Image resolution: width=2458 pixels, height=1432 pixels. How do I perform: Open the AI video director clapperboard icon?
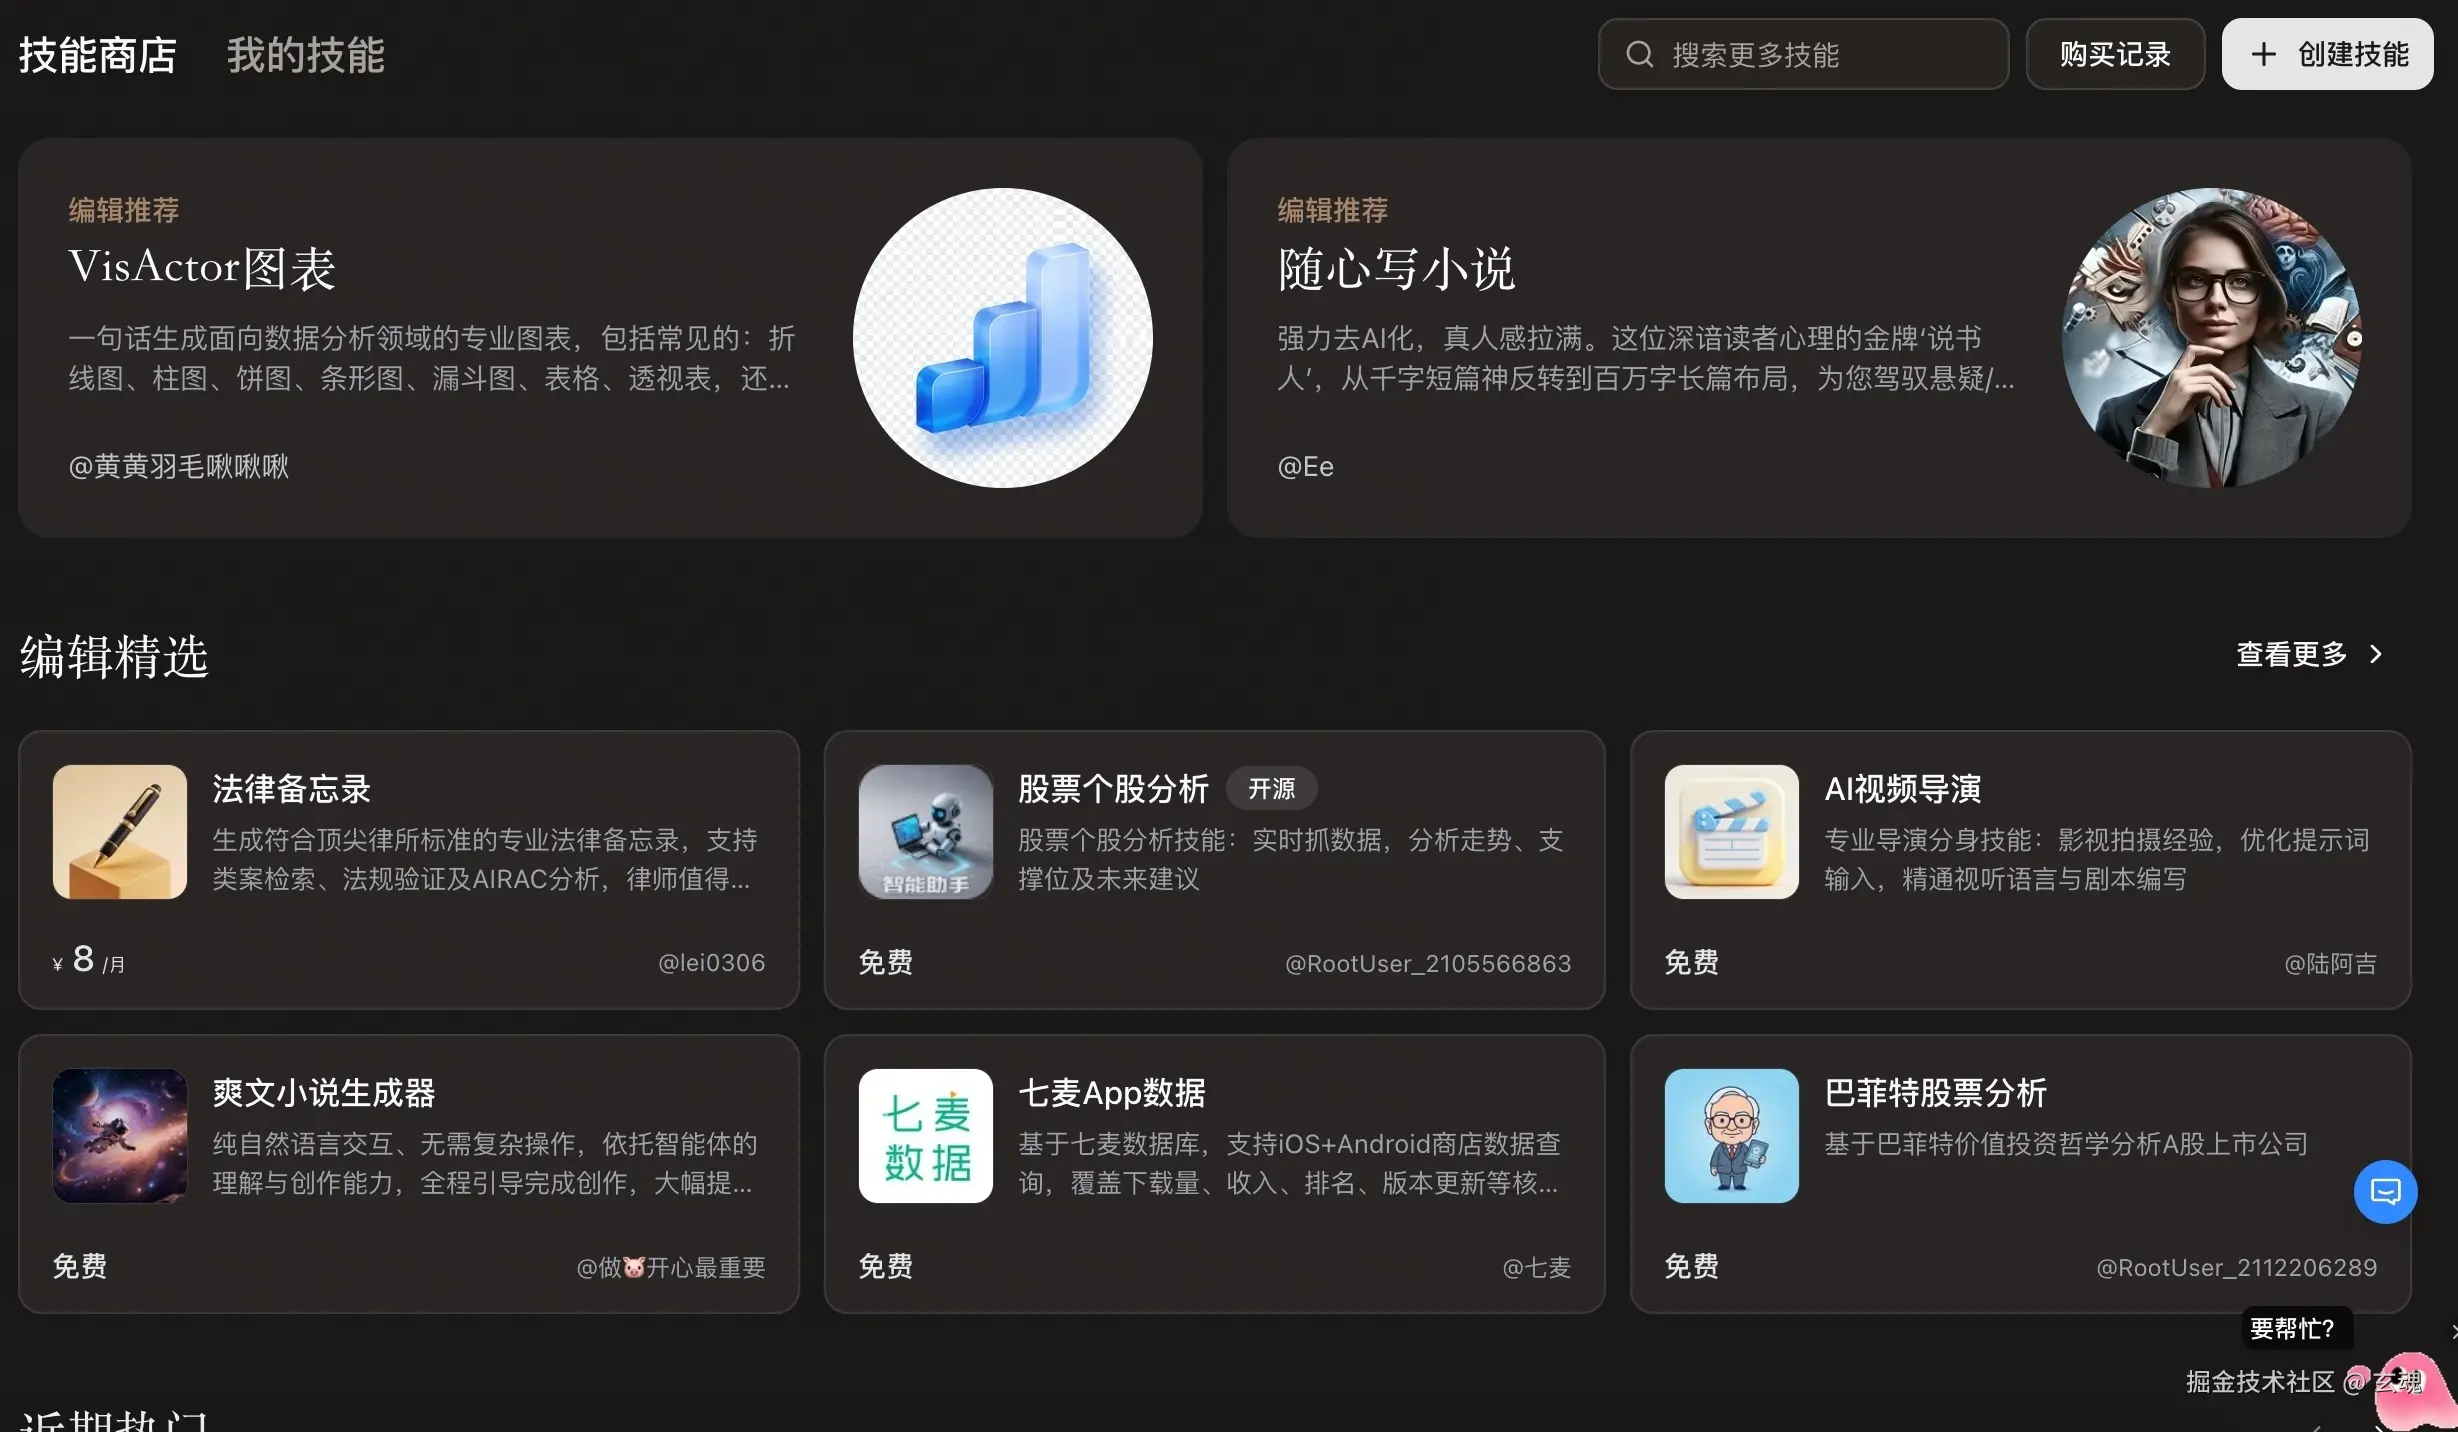point(1731,832)
